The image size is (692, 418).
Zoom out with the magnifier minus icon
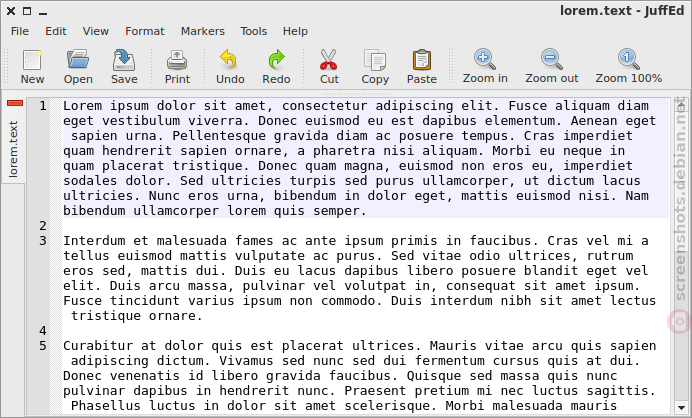(552, 59)
